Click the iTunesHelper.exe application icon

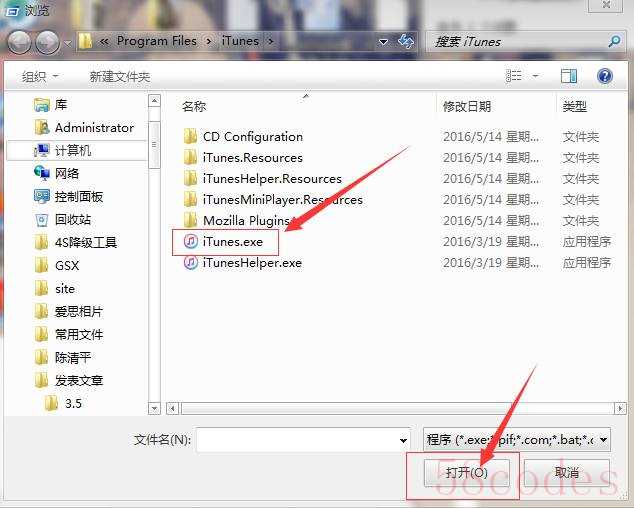pos(190,262)
